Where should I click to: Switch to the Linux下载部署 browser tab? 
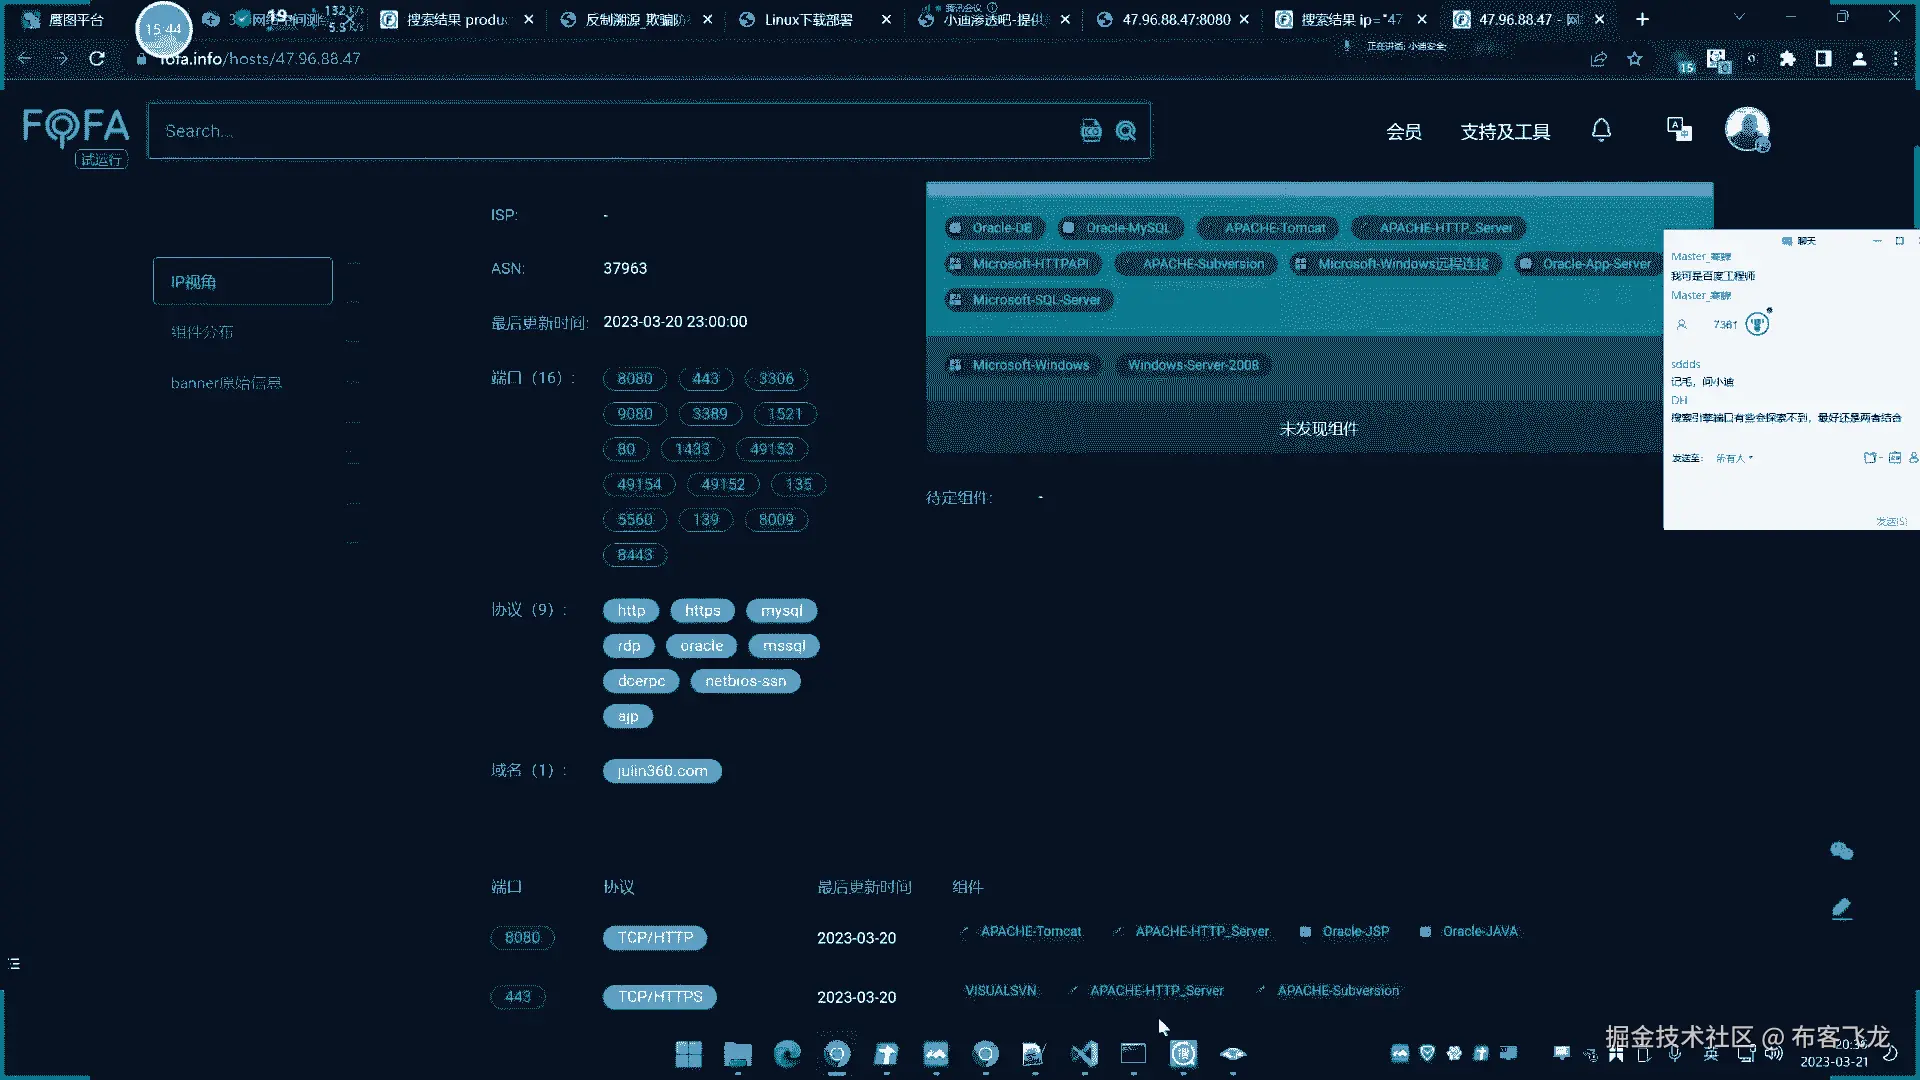coord(808,19)
